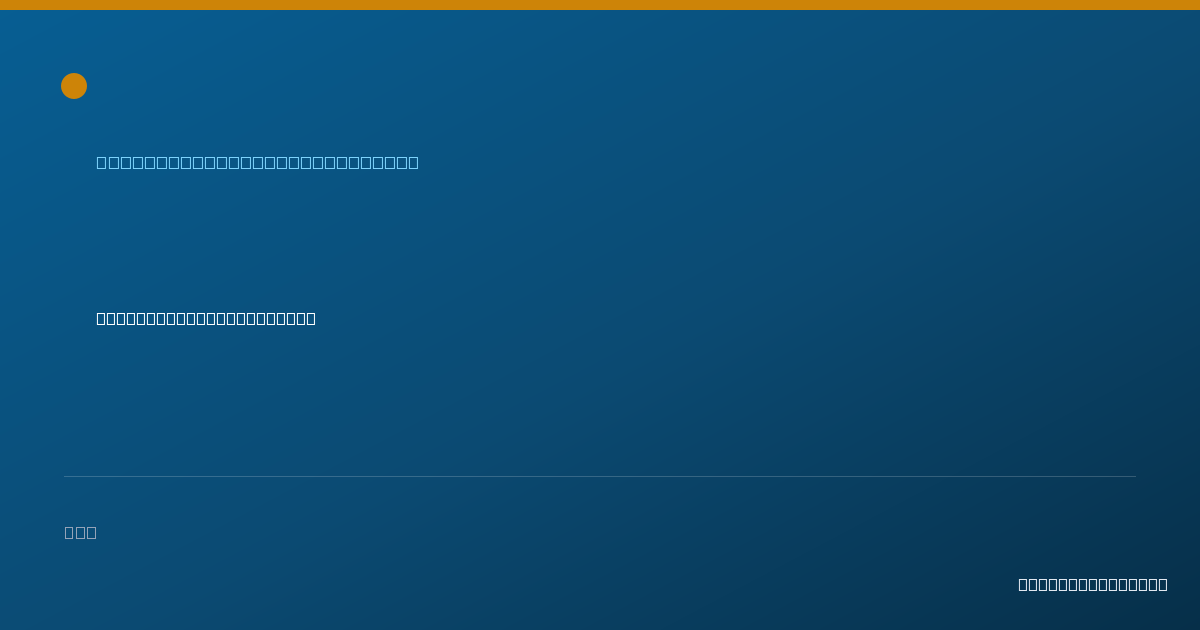This screenshot has width=1200, height=630.
Task: Click the thin horizontal divider line
Action: coord(600,476)
